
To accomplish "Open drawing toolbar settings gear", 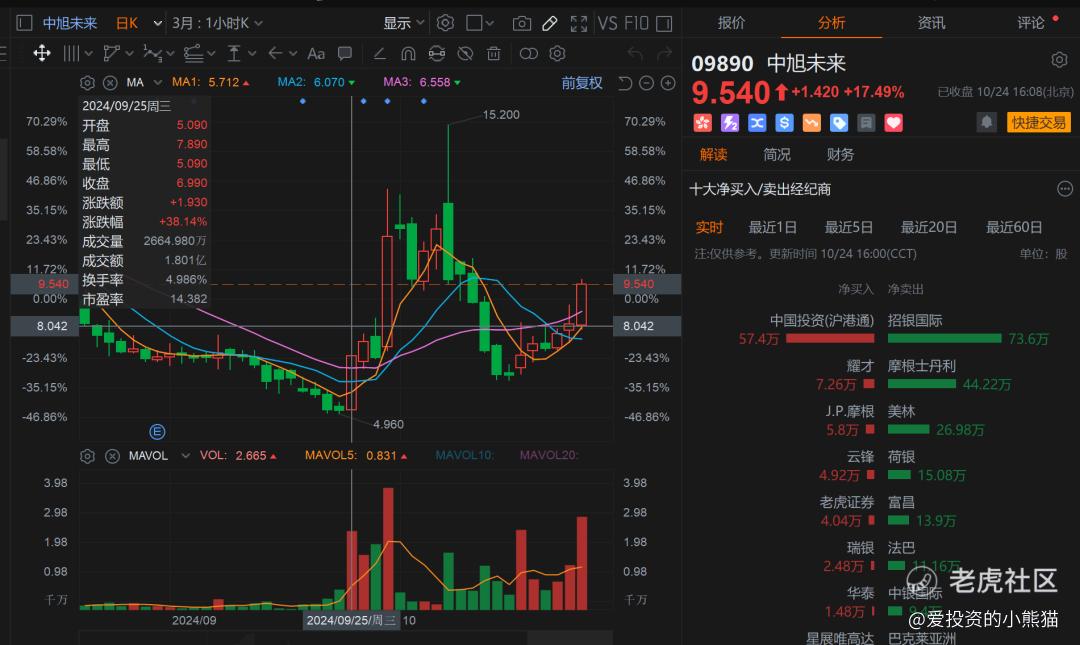I will 557,53.
